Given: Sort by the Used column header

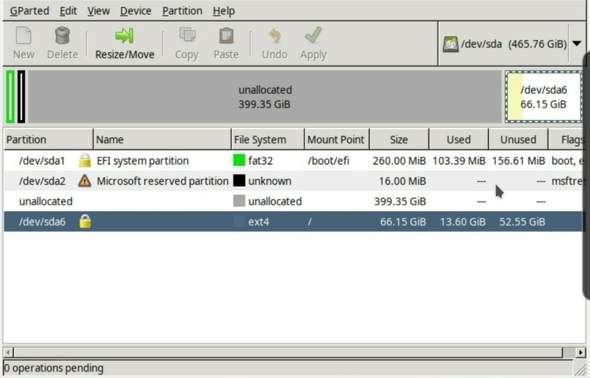Looking at the screenshot, I should tap(458, 140).
